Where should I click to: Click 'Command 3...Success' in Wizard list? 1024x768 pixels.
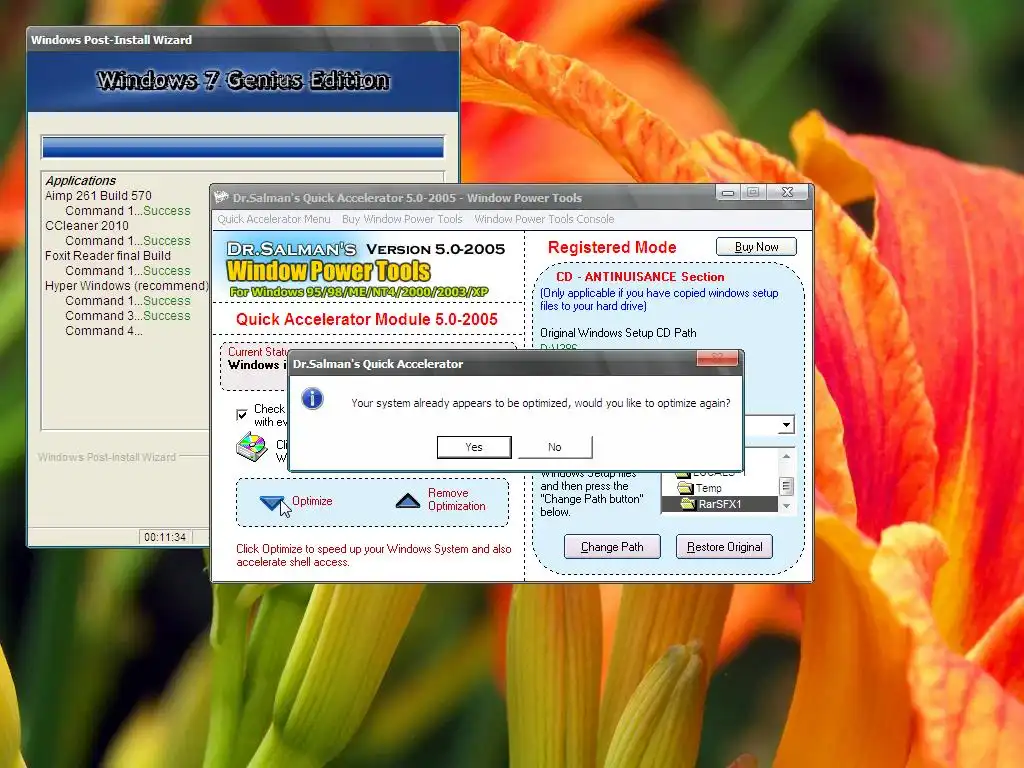(128, 316)
